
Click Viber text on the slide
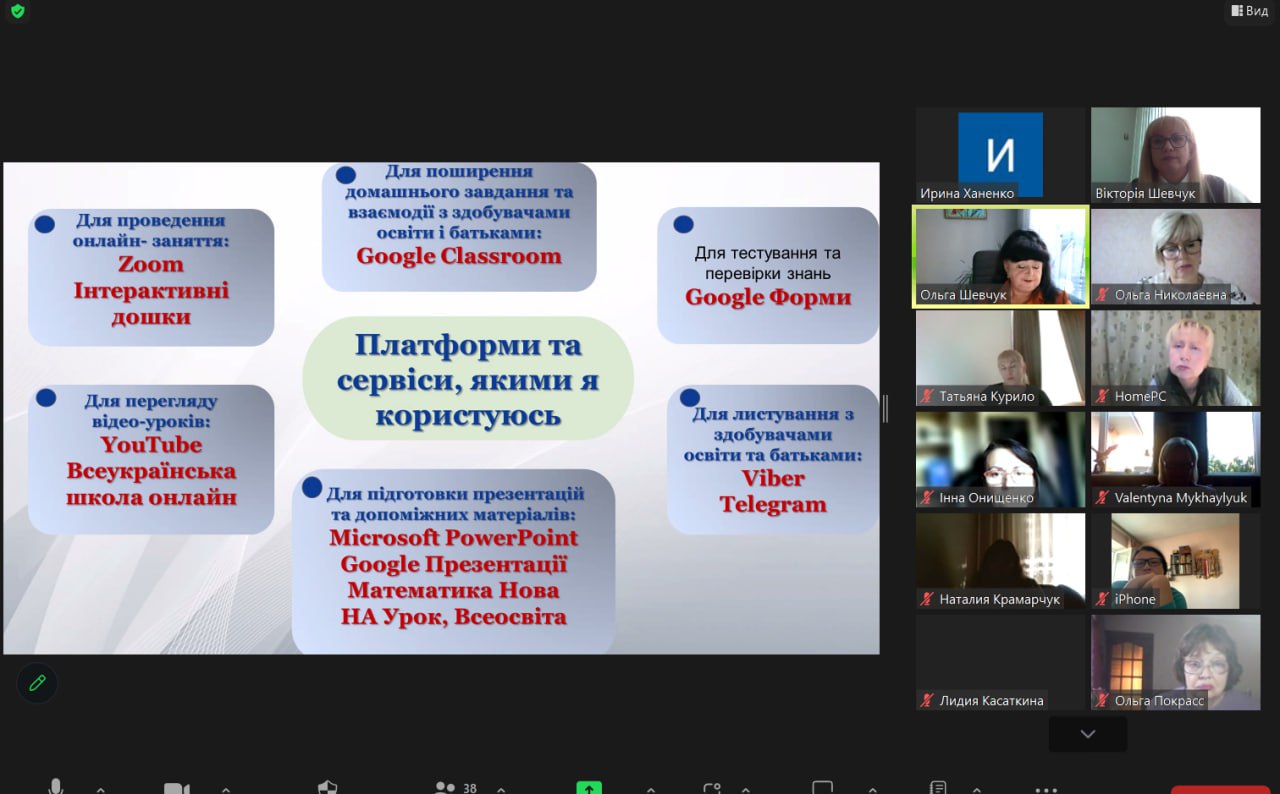tap(773, 478)
